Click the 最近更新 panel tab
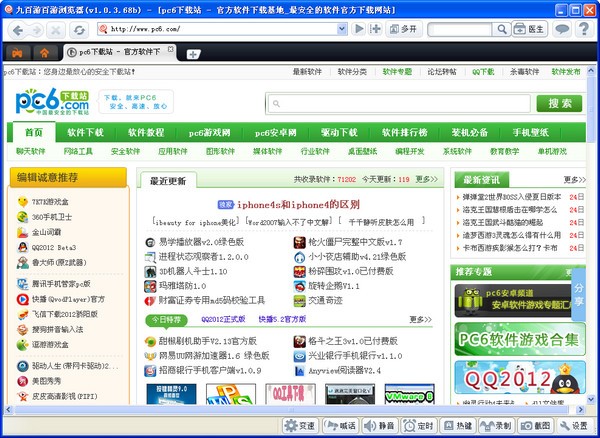 pos(168,181)
